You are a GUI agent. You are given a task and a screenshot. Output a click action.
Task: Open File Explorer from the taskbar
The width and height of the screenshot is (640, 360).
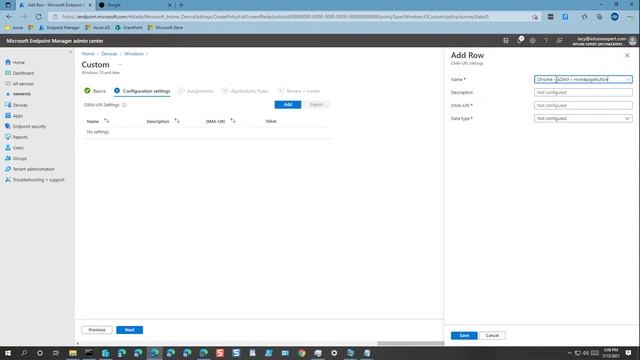tap(73, 353)
